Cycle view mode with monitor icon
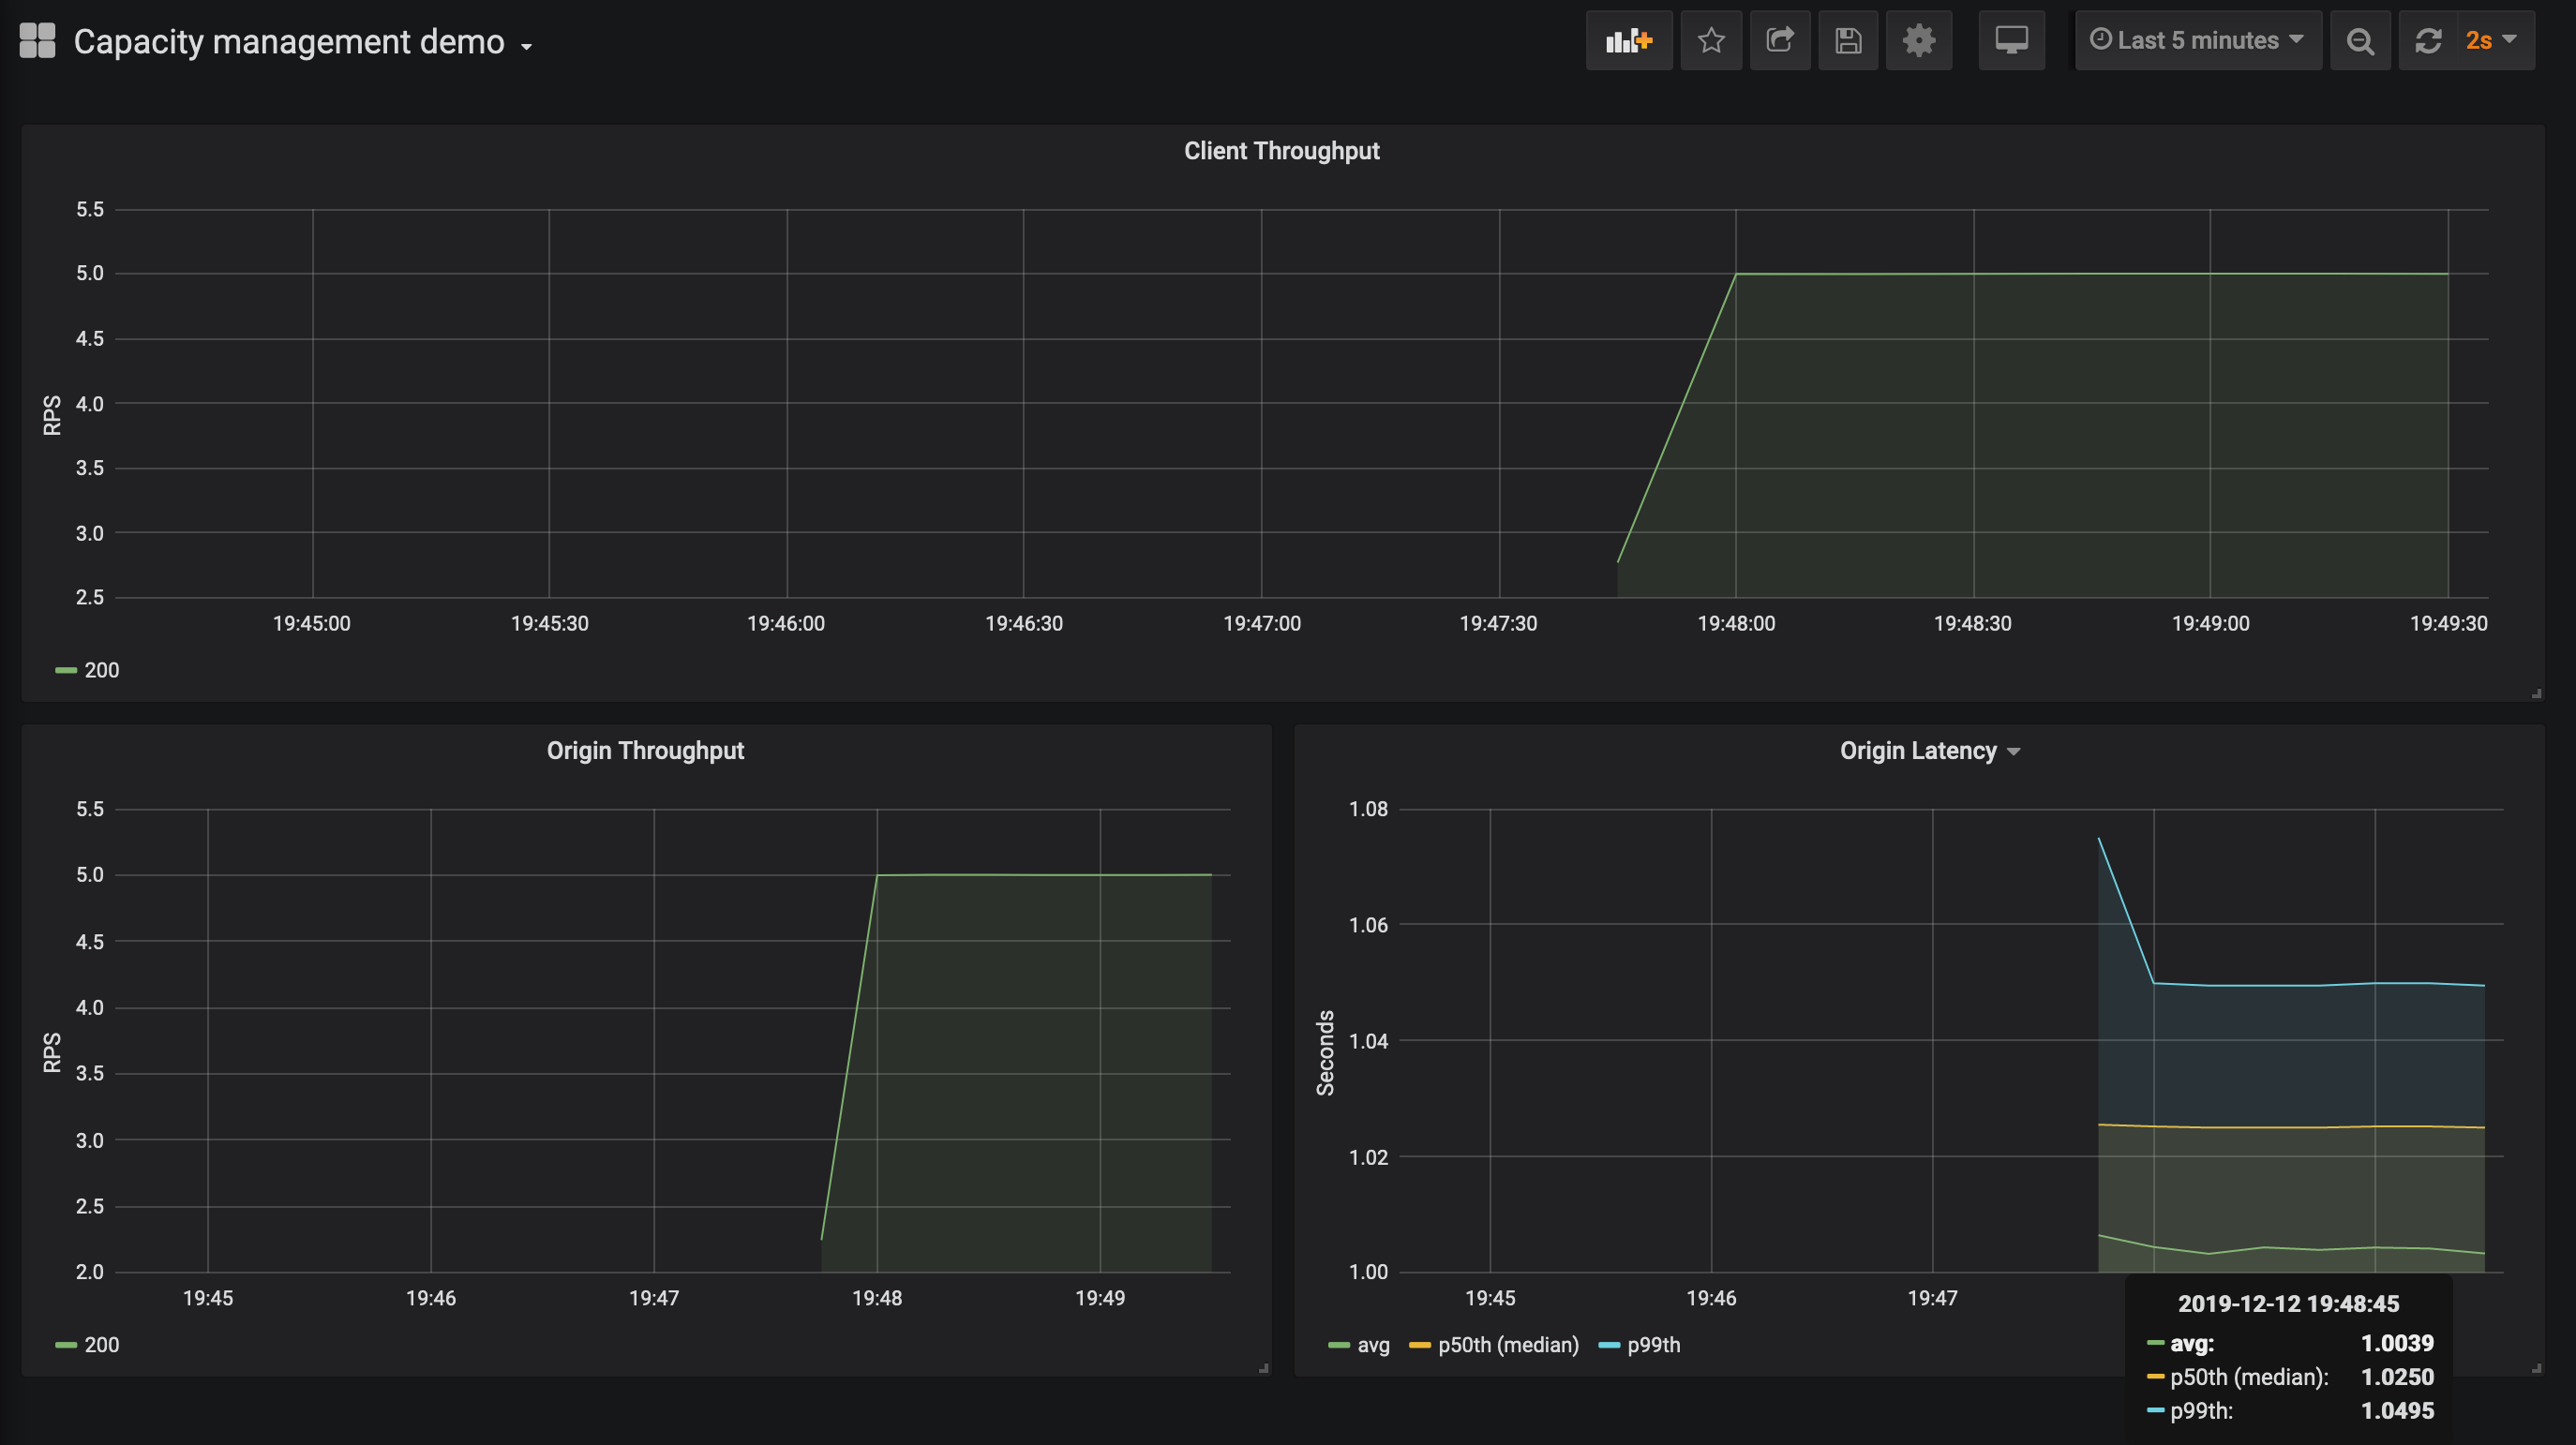This screenshot has width=2576, height=1445. coord(2011,40)
